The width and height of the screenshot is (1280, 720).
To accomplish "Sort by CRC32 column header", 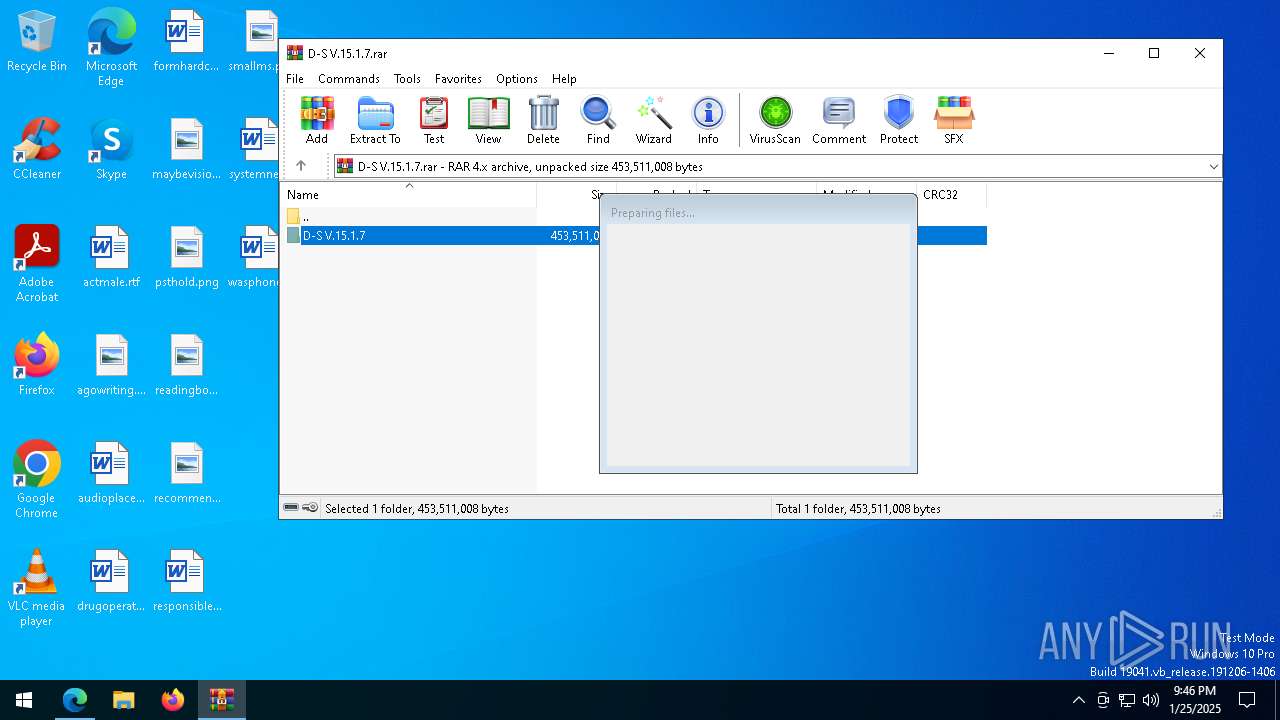I will (951, 195).
